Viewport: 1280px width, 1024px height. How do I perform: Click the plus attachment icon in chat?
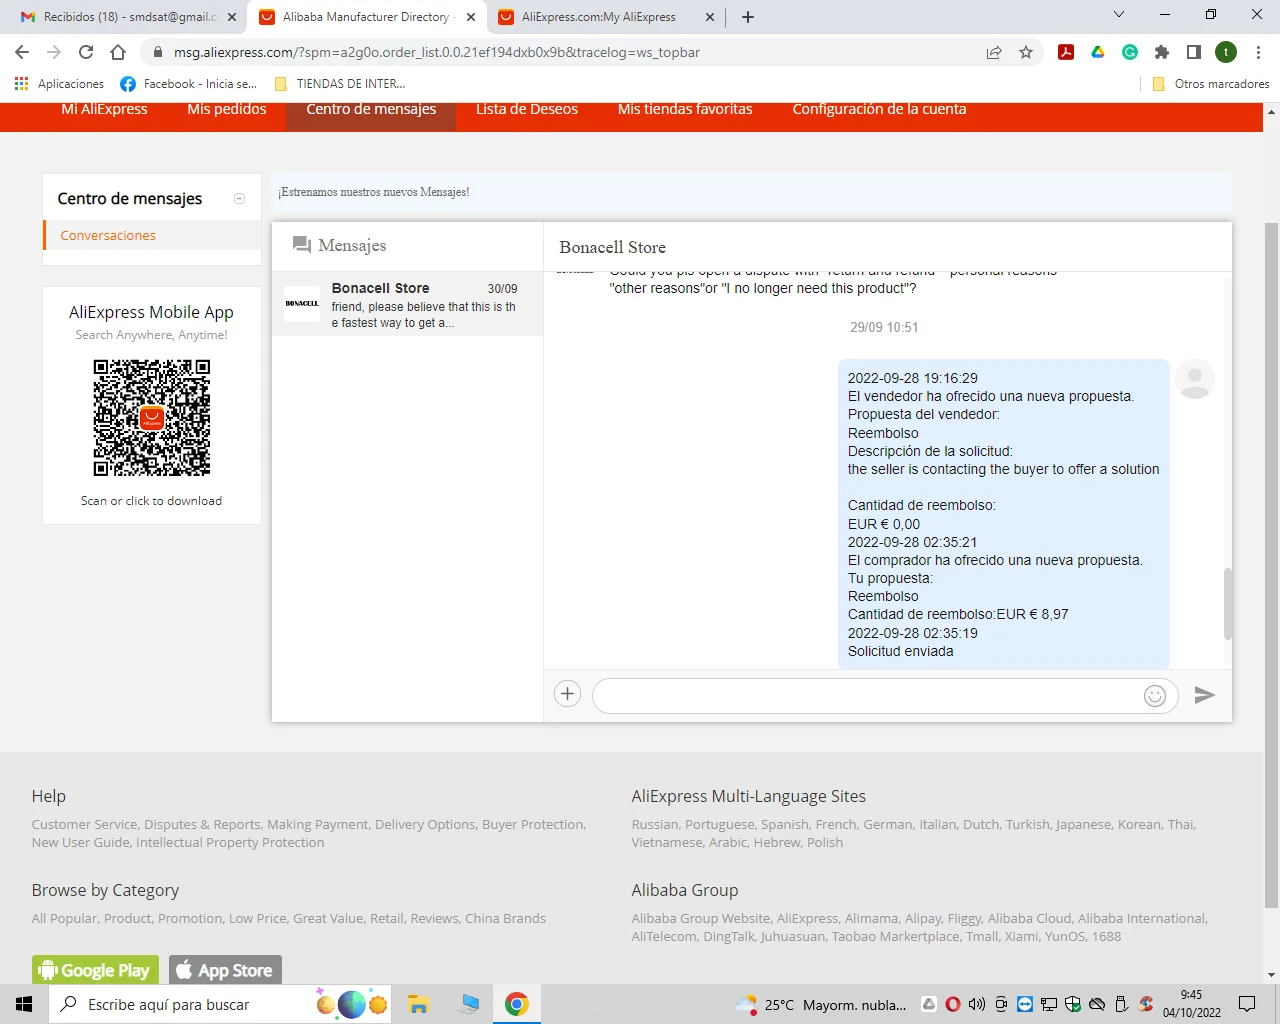point(567,694)
